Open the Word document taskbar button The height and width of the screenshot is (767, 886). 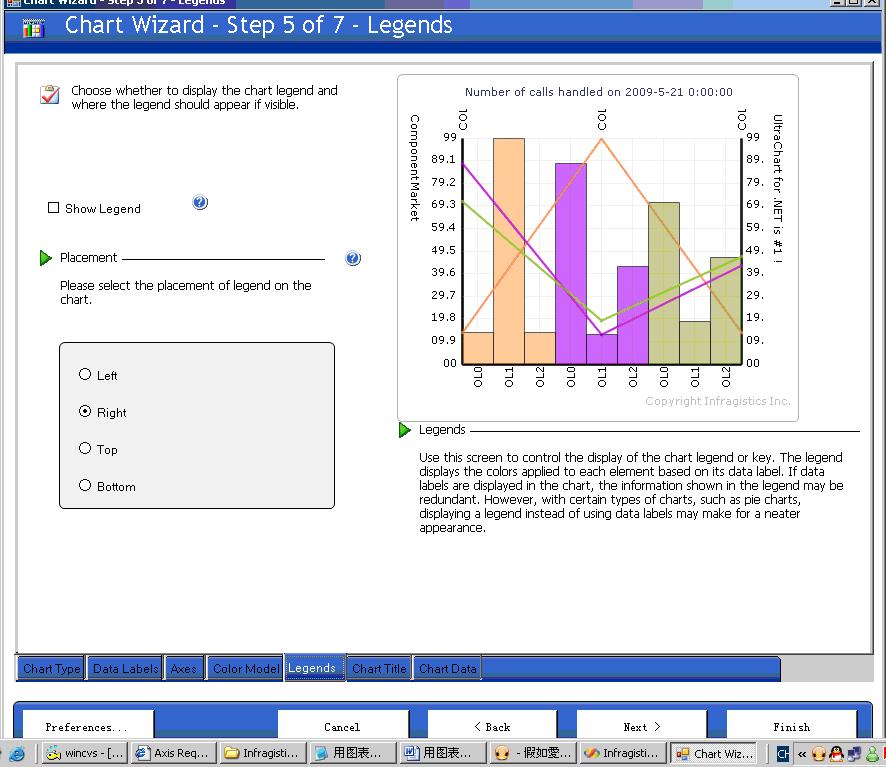click(443, 753)
